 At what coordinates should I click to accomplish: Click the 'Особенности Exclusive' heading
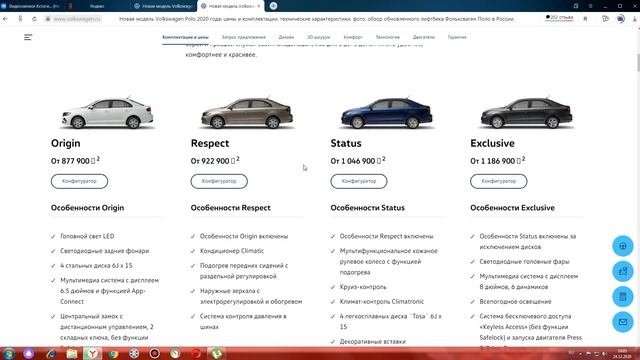pos(512,208)
